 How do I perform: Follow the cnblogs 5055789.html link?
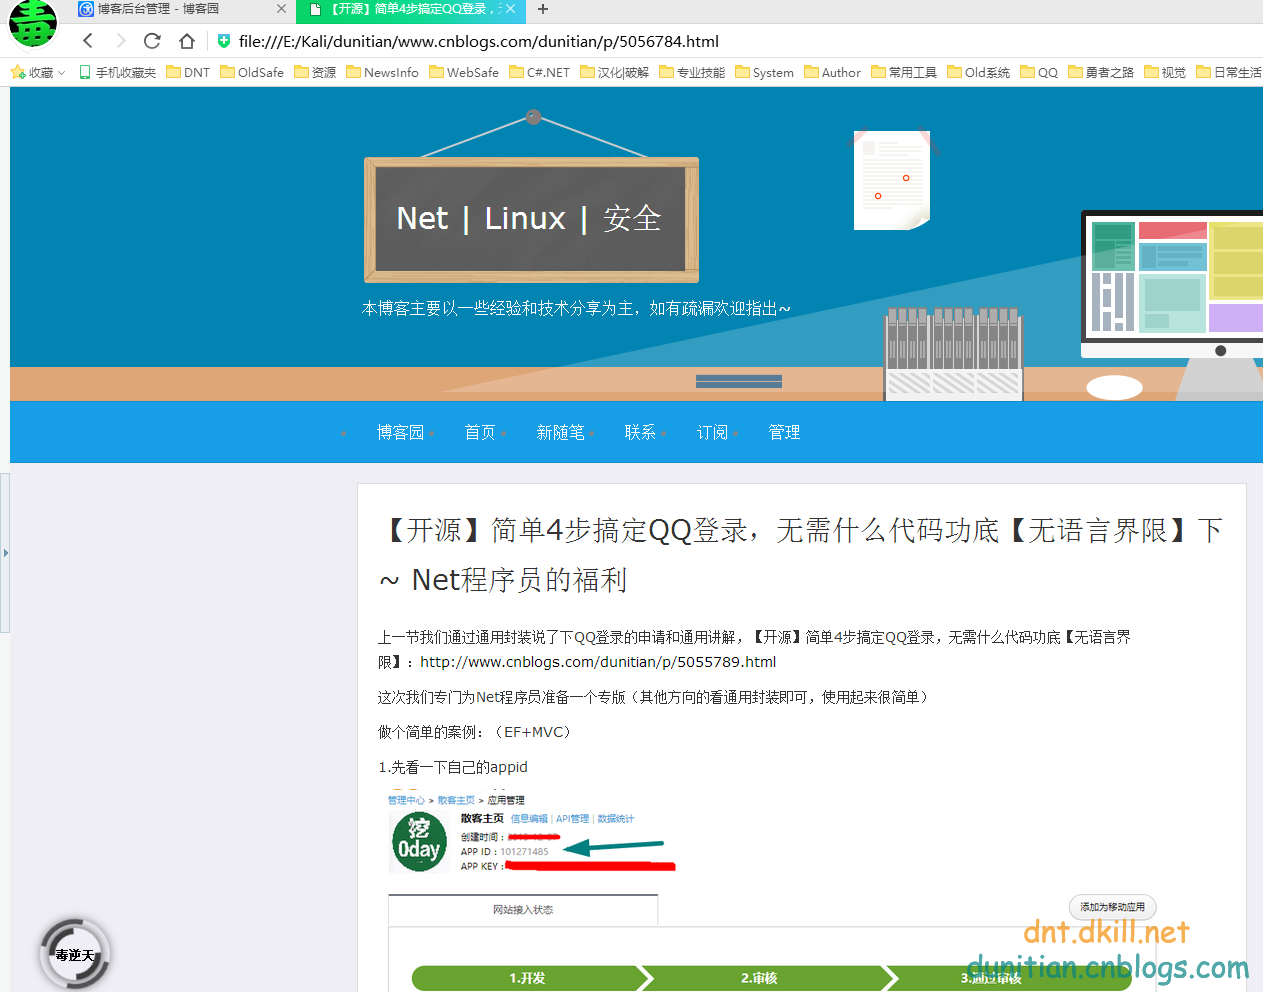coord(598,662)
